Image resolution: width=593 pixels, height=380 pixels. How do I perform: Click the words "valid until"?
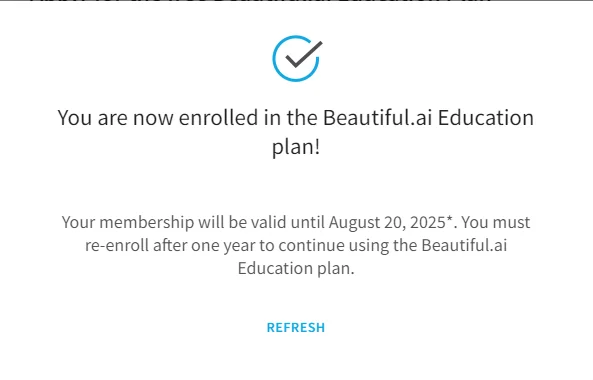coord(287,222)
